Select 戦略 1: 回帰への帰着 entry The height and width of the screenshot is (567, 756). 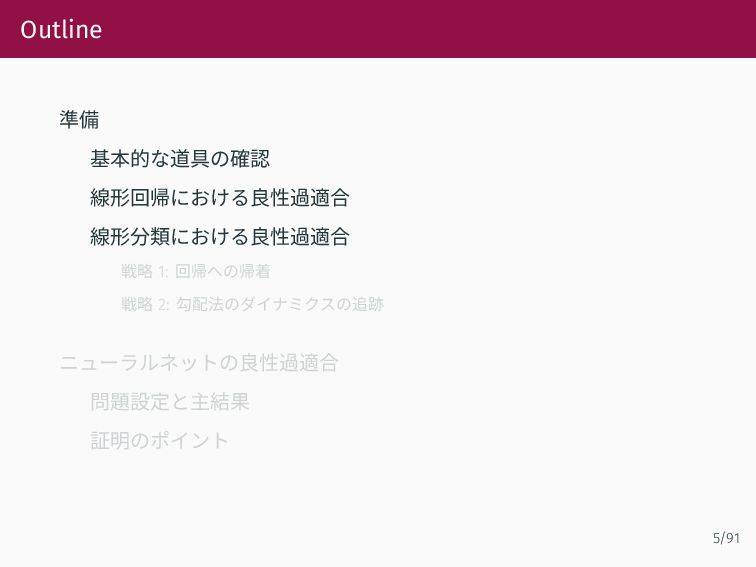pos(196,271)
